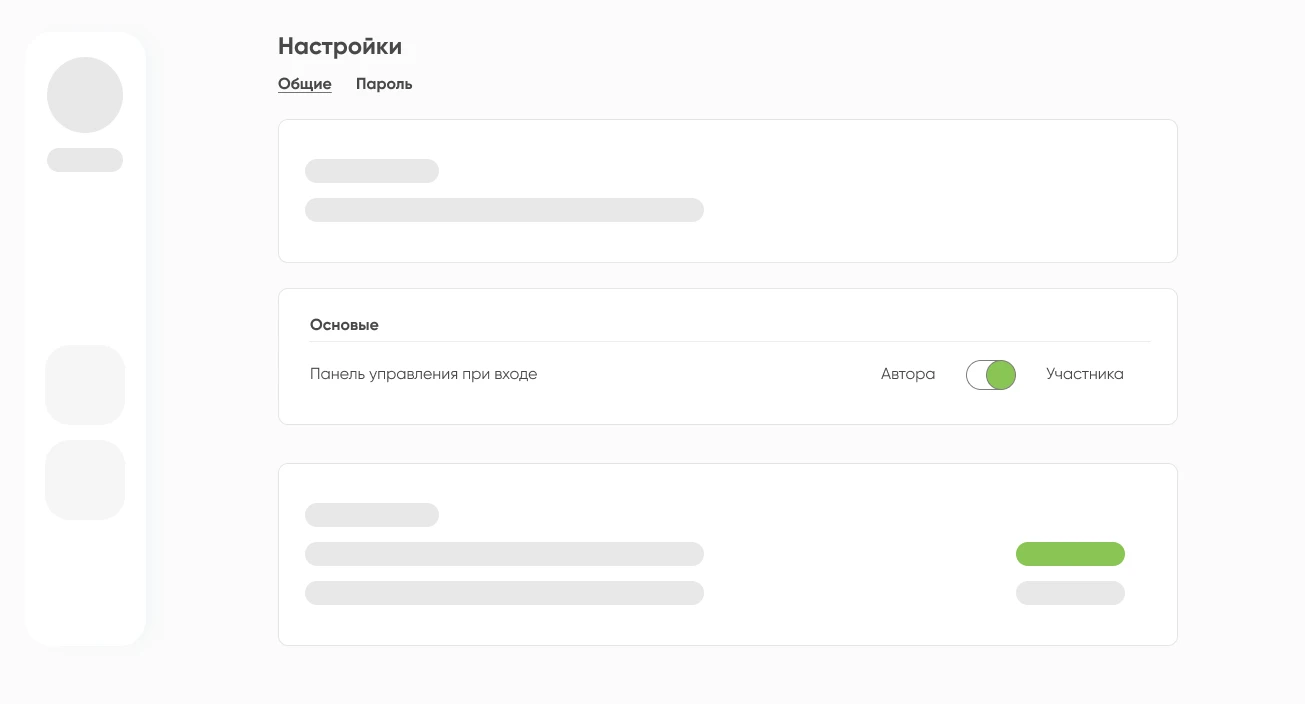Open the Пароль tab
Viewport: 1305px width, 704px height.
[x=384, y=84]
